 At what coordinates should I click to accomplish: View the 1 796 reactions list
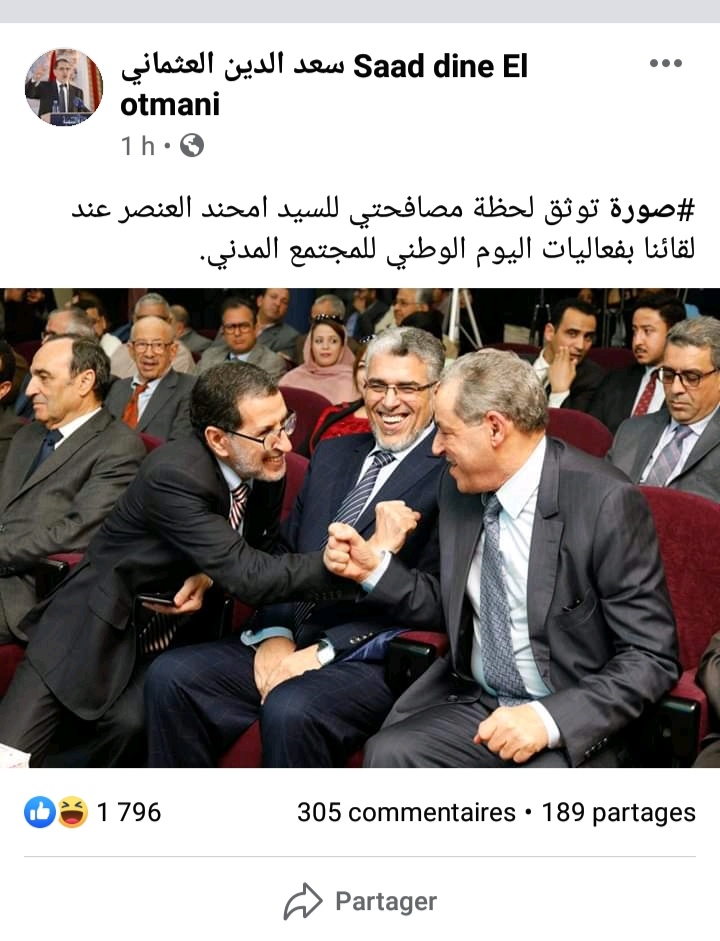click(x=128, y=813)
